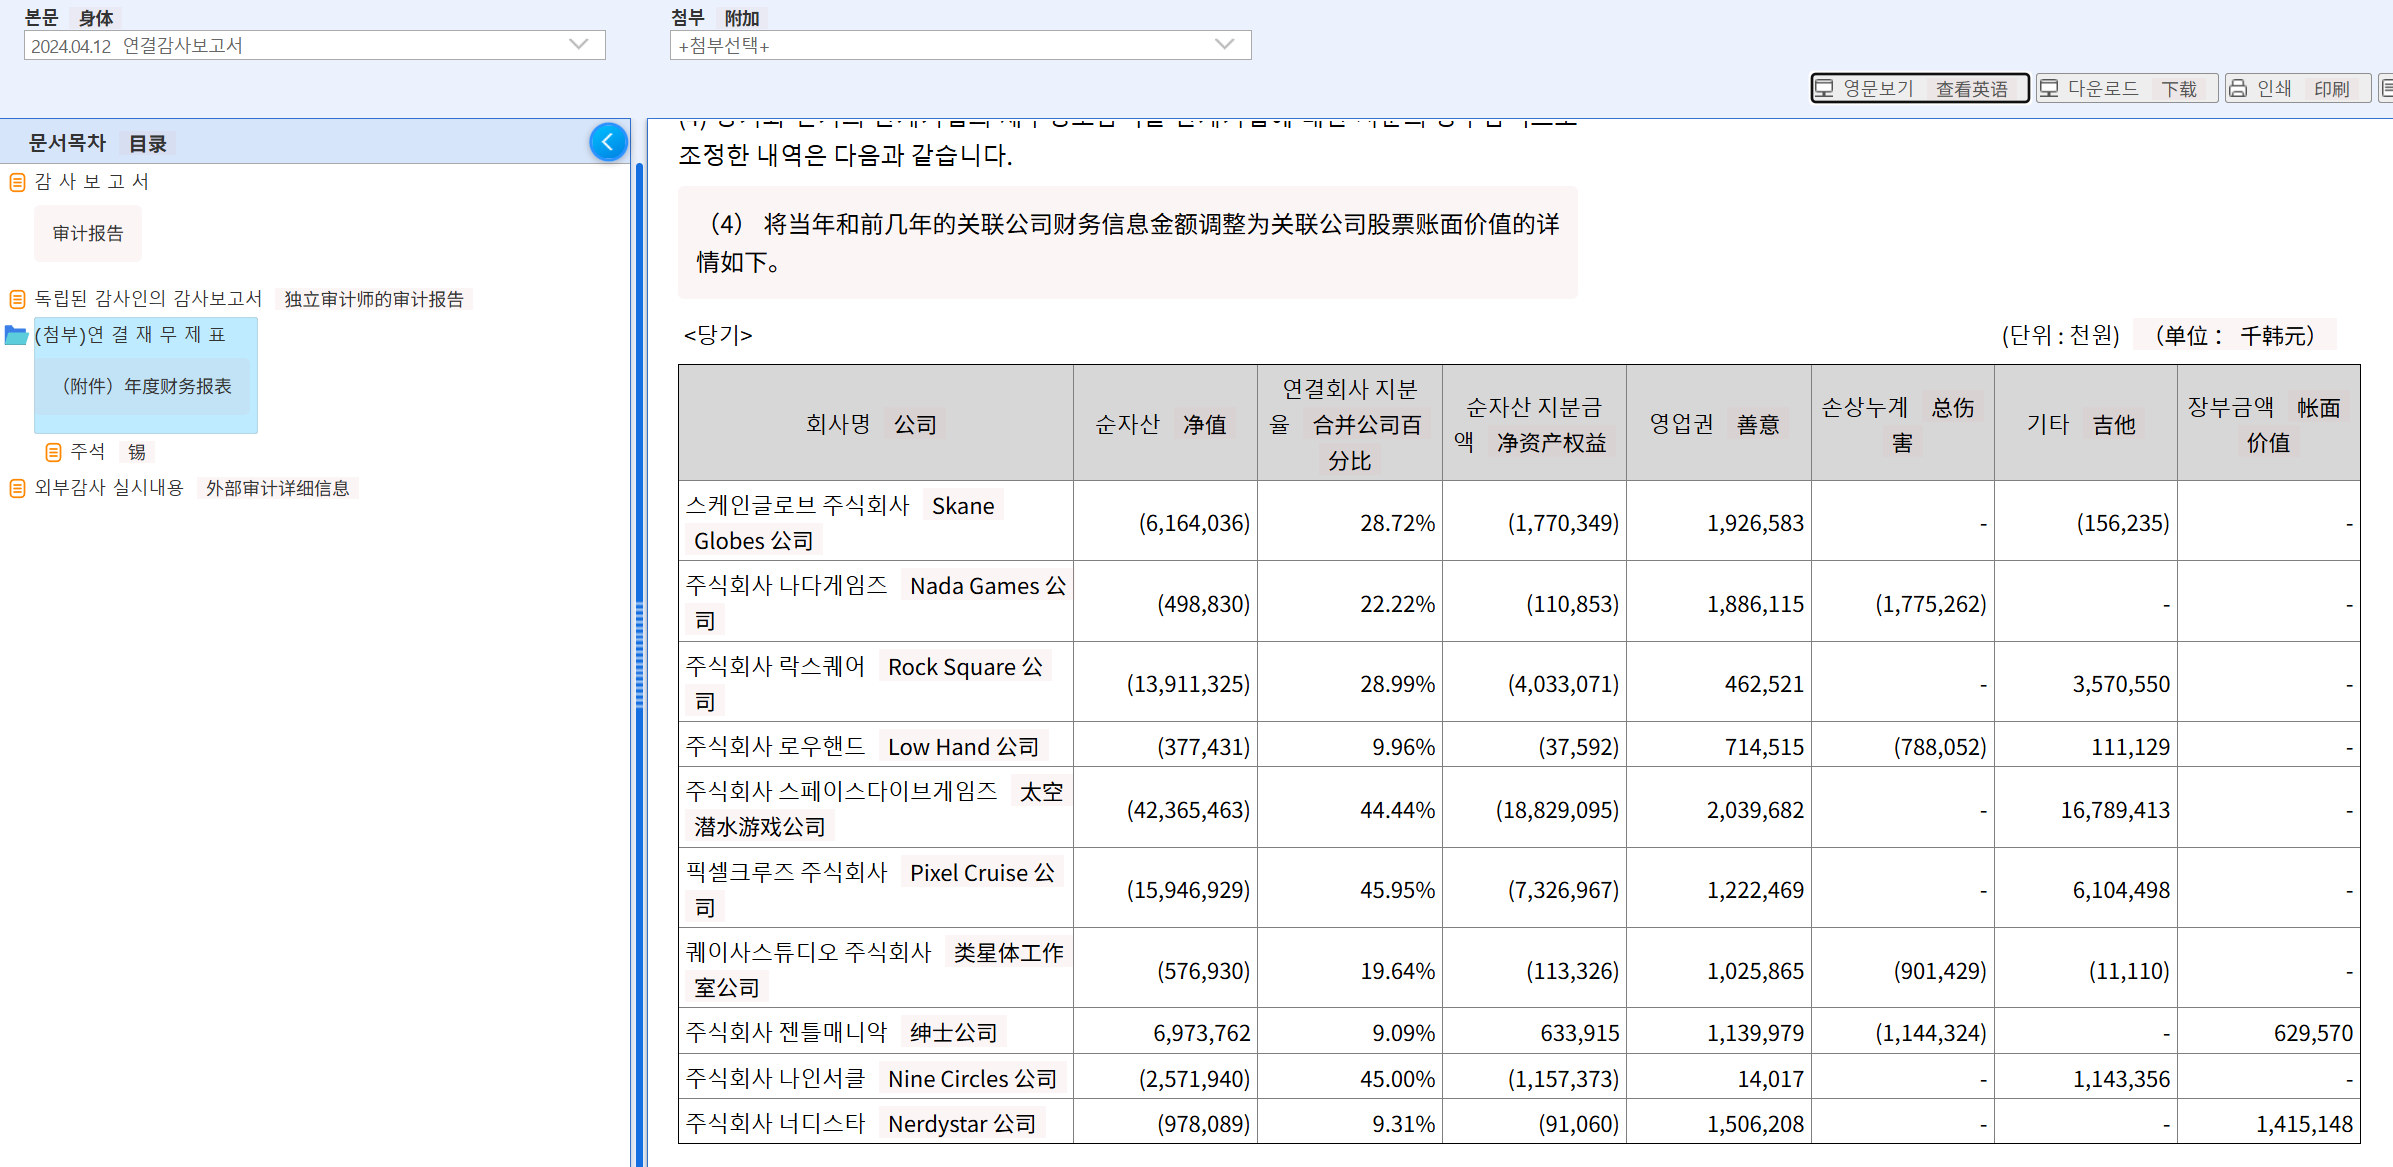Click the 28.72% ownership value
Image resolution: width=2393 pixels, height=1167 pixels.
(1397, 523)
